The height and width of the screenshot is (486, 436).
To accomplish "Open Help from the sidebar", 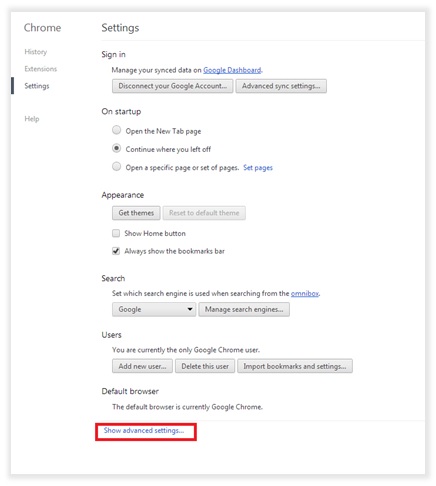I will coord(32,119).
